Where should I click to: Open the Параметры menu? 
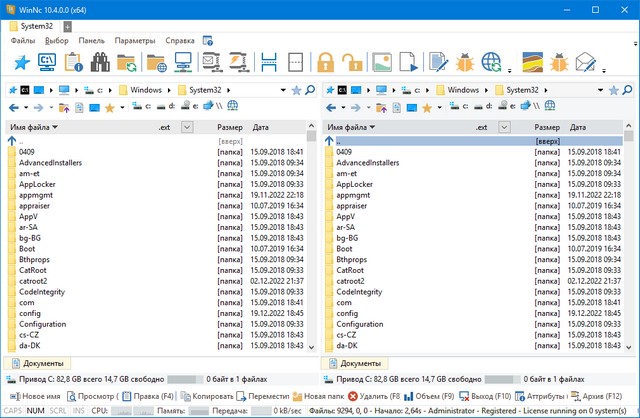(134, 41)
